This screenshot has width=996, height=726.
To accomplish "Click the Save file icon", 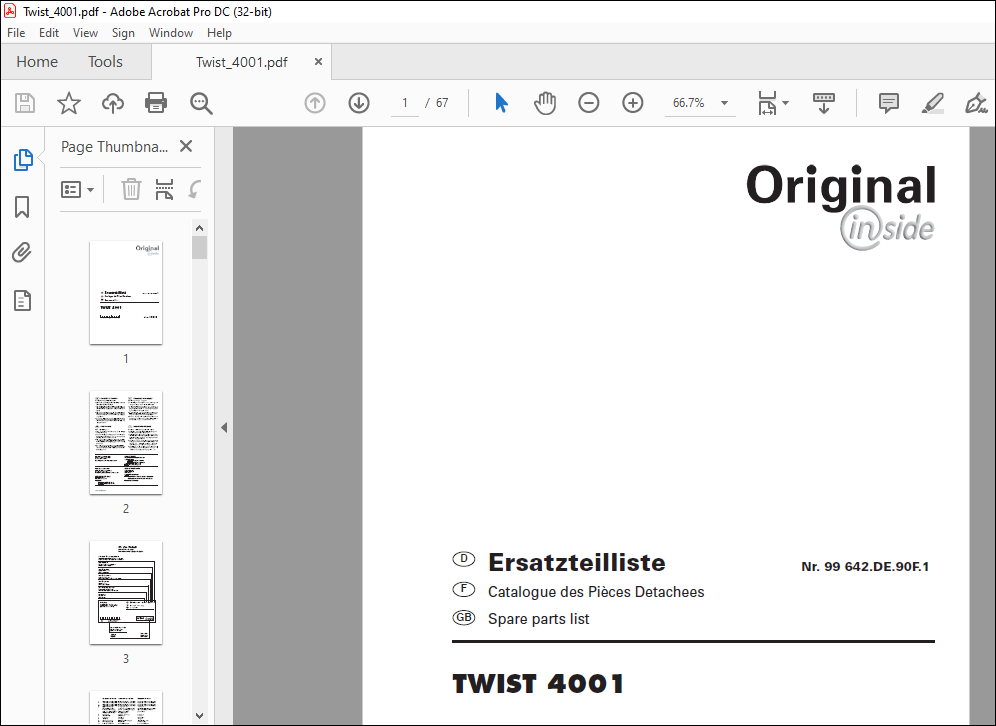I will click(25, 103).
